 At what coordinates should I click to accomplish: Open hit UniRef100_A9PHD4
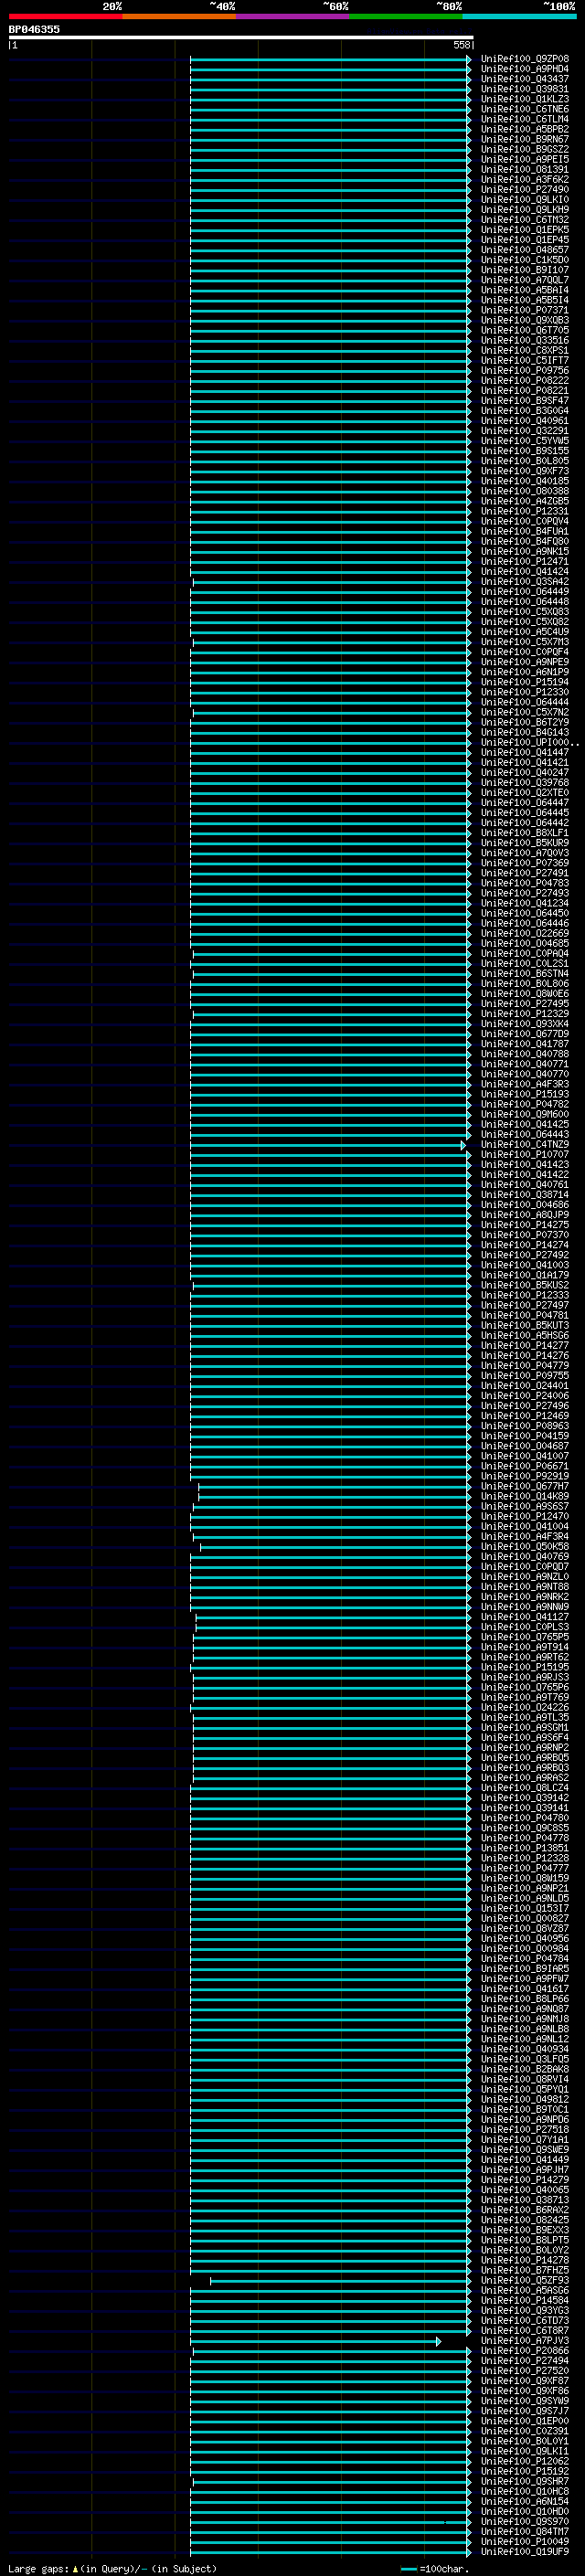coord(524,69)
